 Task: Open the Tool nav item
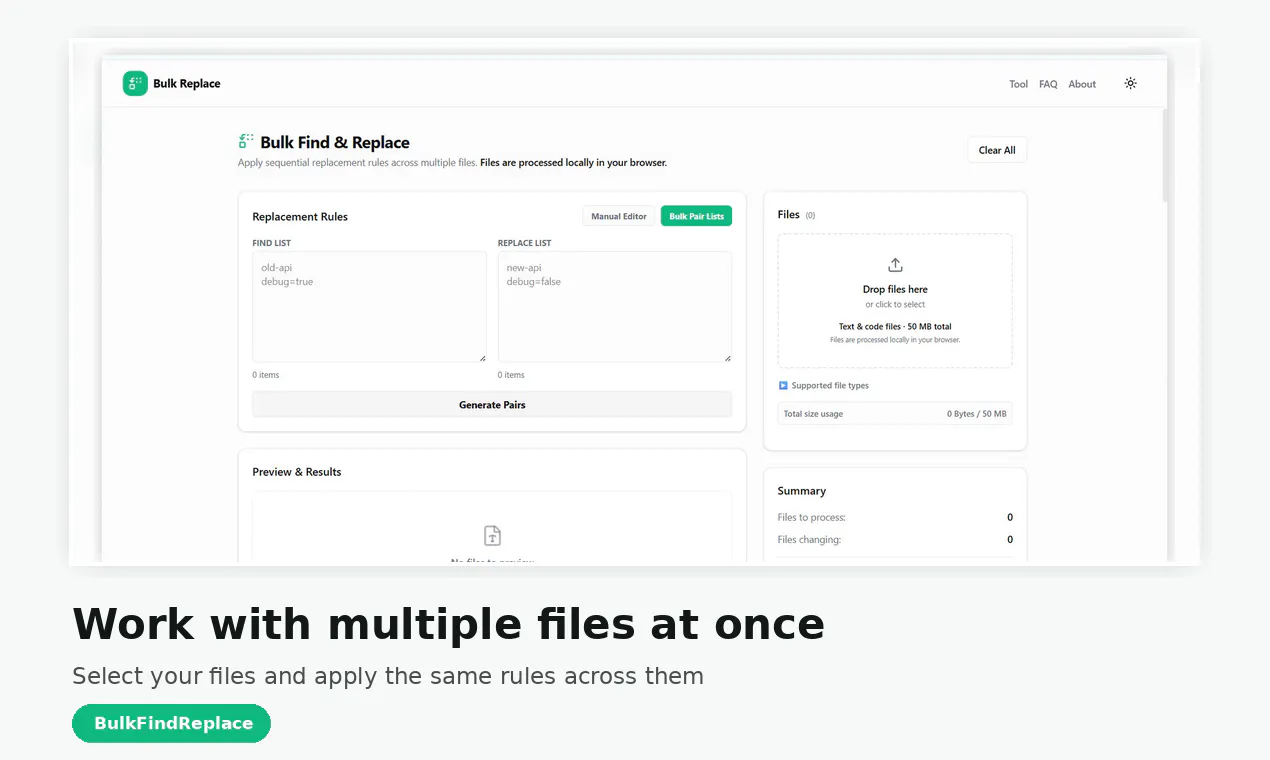click(1018, 84)
